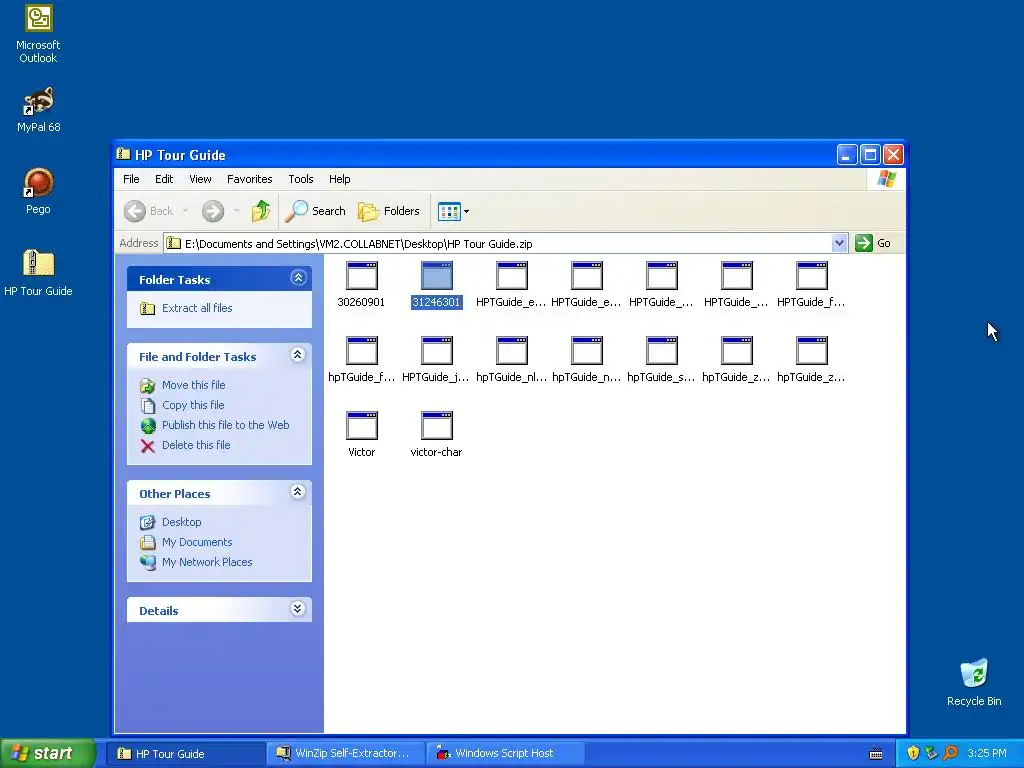The height and width of the screenshot is (768, 1024).
Task: Open the Recycle Bin icon
Action: coord(974,682)
